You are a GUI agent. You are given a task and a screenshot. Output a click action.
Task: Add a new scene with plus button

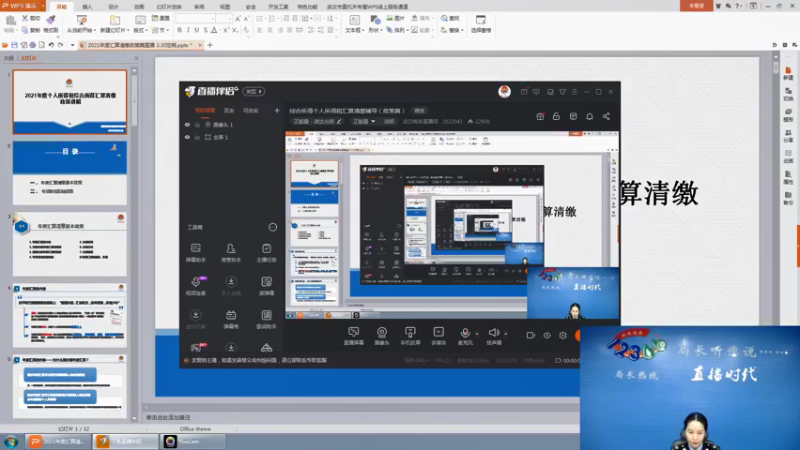pos(277,110)
